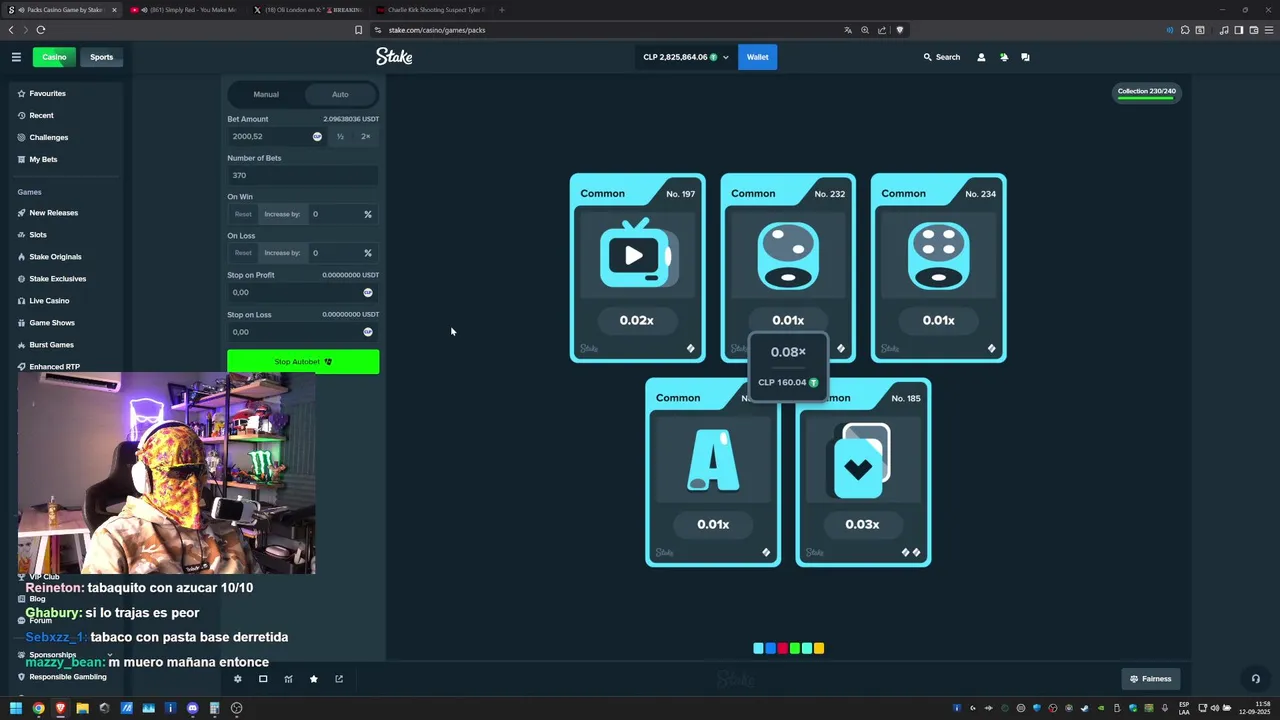1280x720 pixels.
Task: Click the card No. 234
Action: (x=938, y=268)
